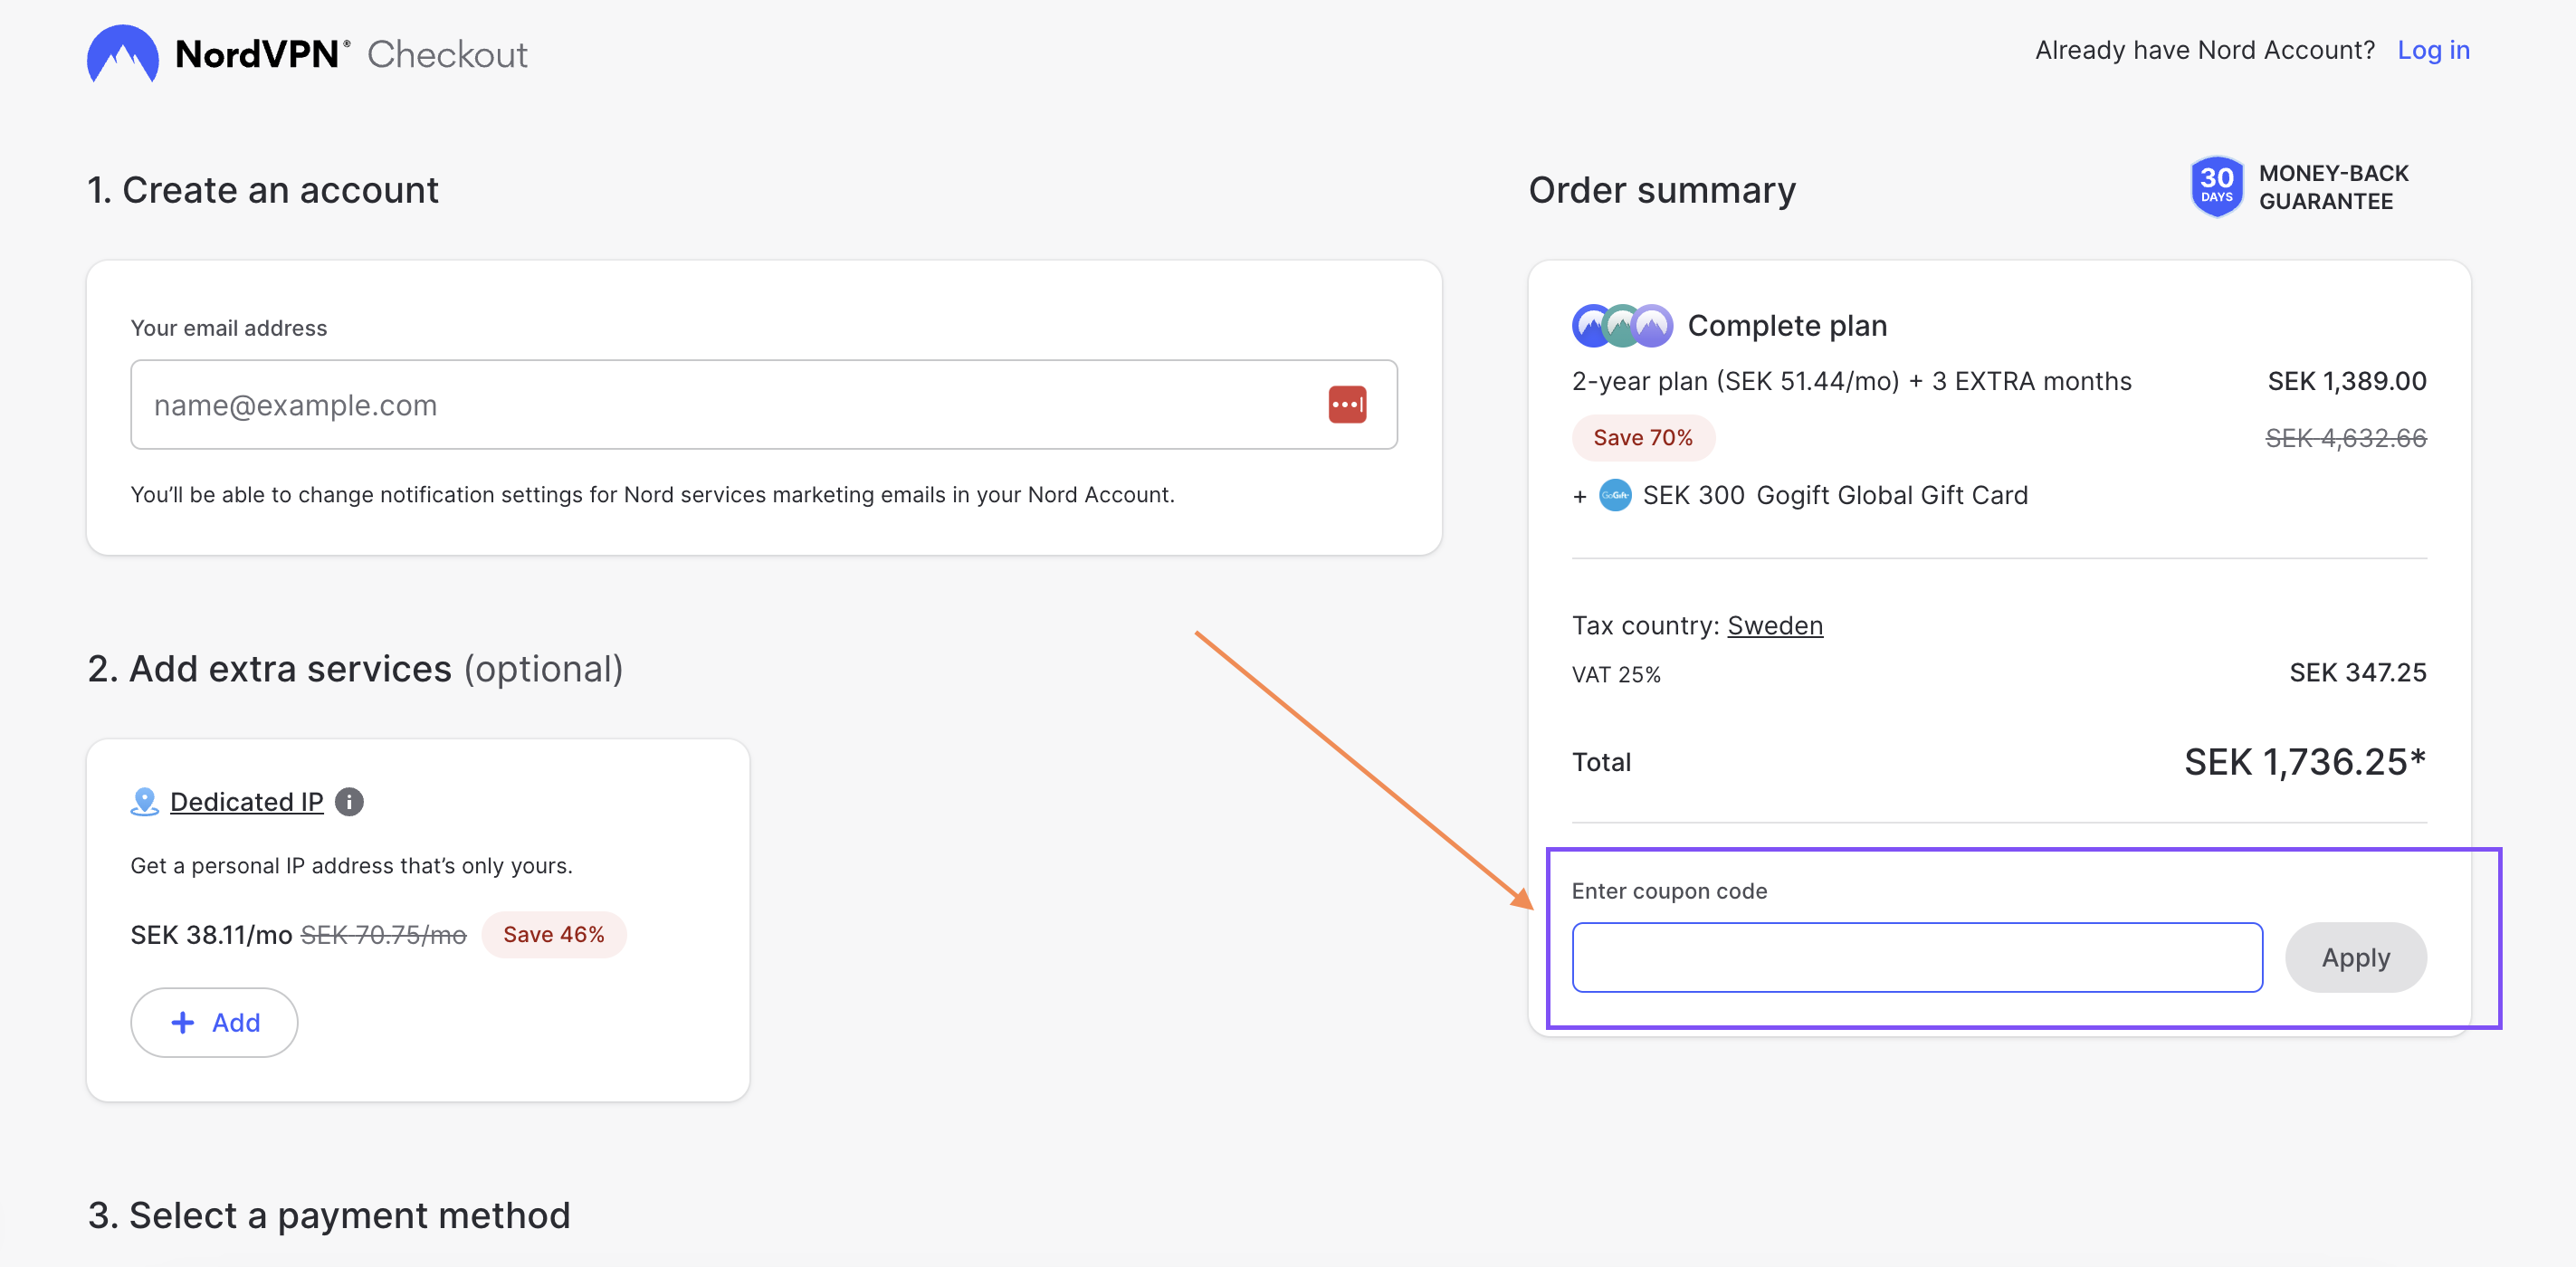Screen dimensions: 2576x1267
Task: Apply the coupon code
Action: pyautogui.click(x=2355, y=957)
